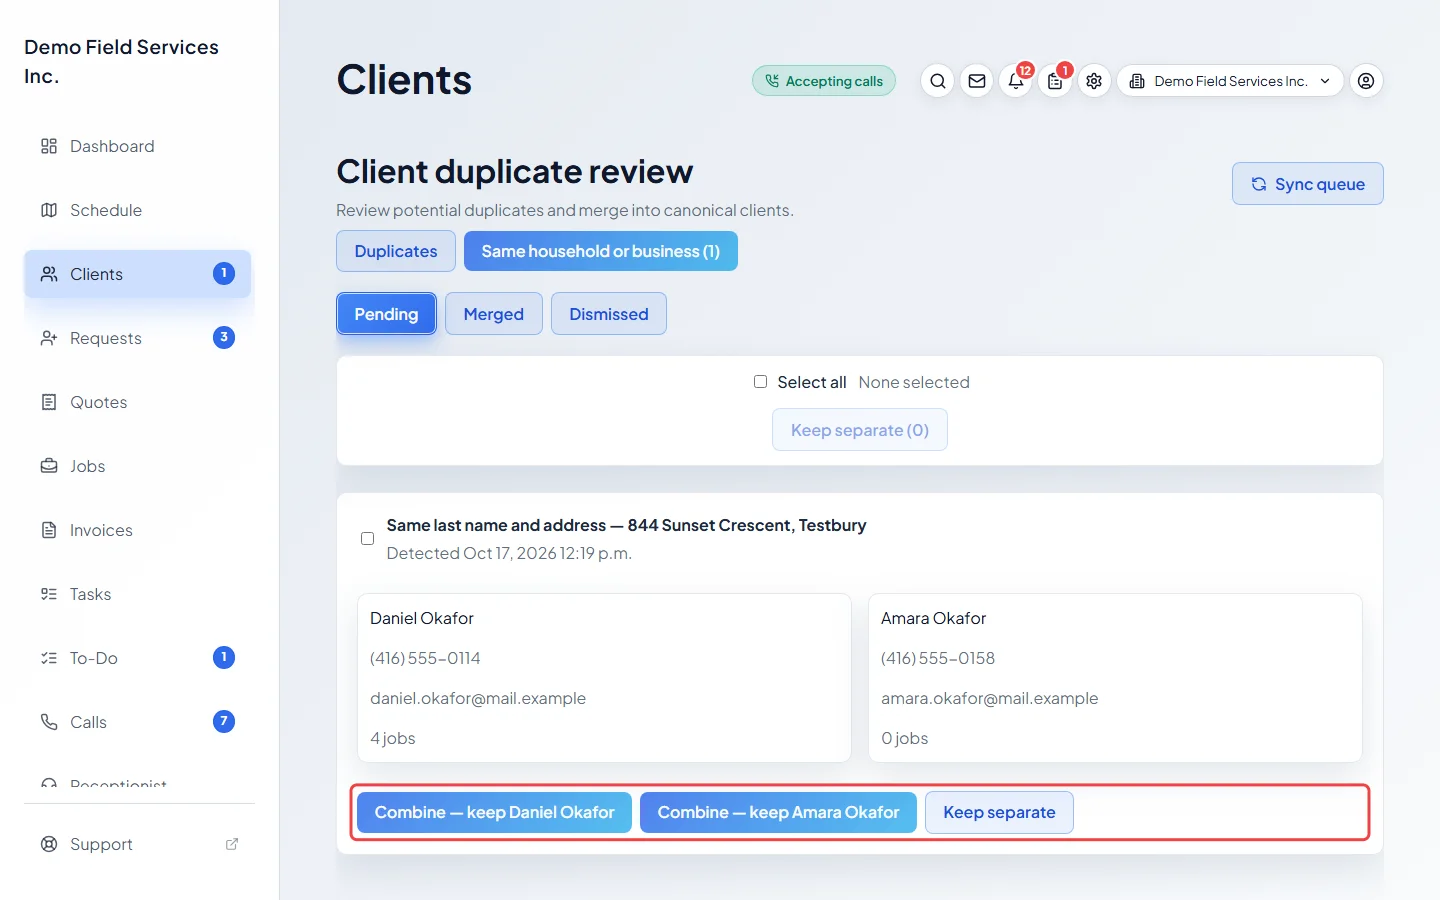Go to Dashboard in sidebar
1440x900 pixels.
(138, 146)
